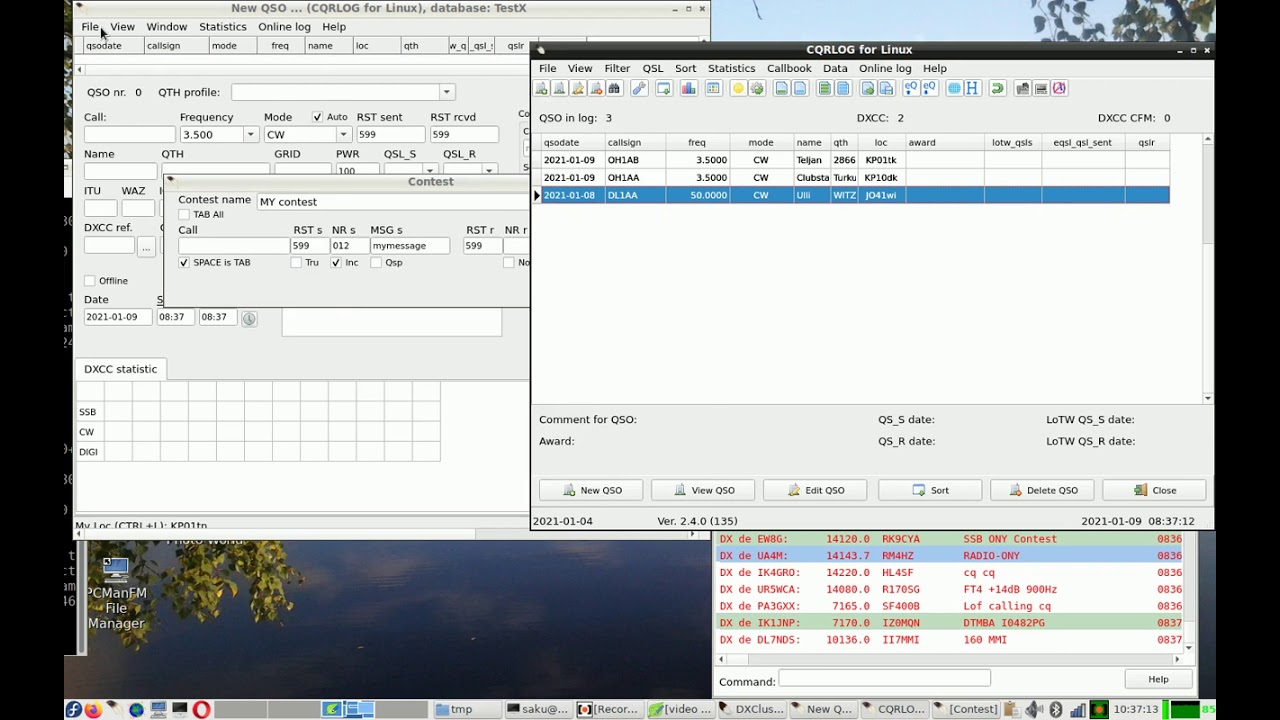Click the edit QSO pencil toolbar icon

[x=578, y=88]
